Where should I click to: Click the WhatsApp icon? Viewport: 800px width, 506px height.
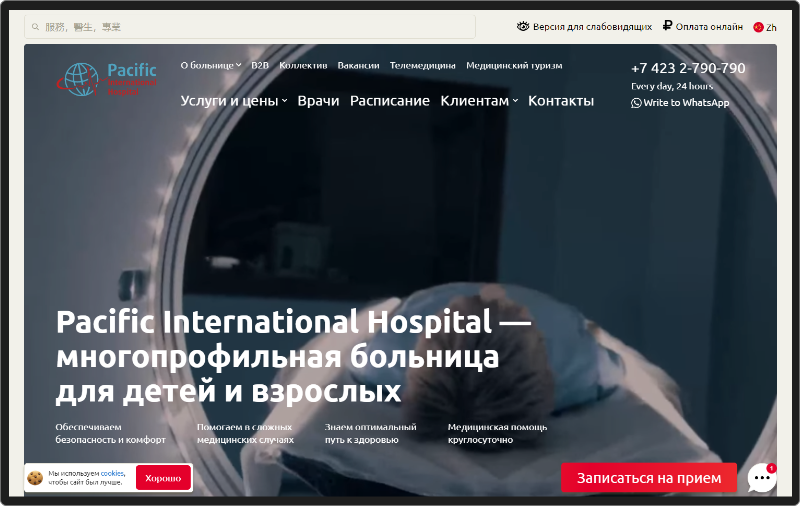636,103
